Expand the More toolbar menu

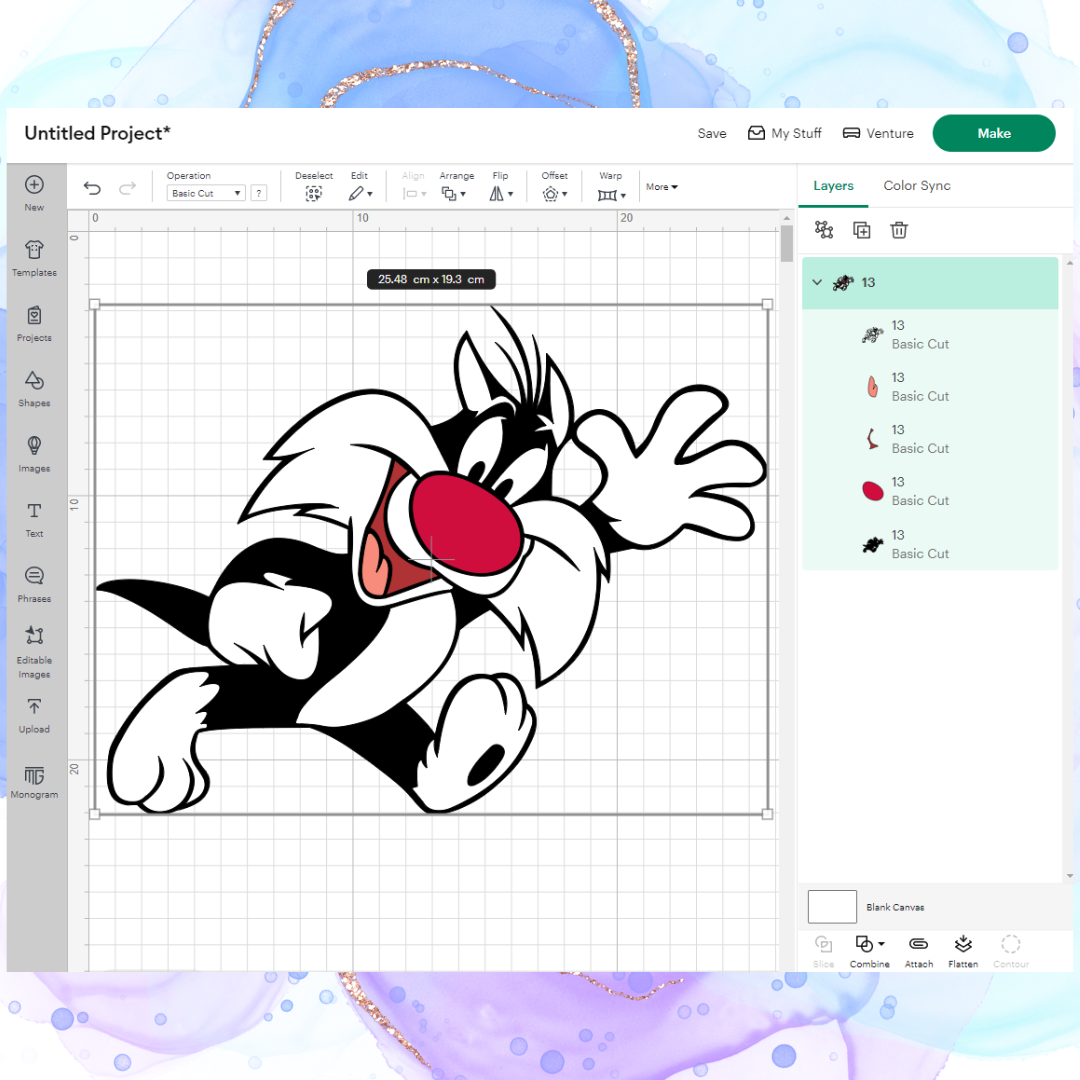662,187
